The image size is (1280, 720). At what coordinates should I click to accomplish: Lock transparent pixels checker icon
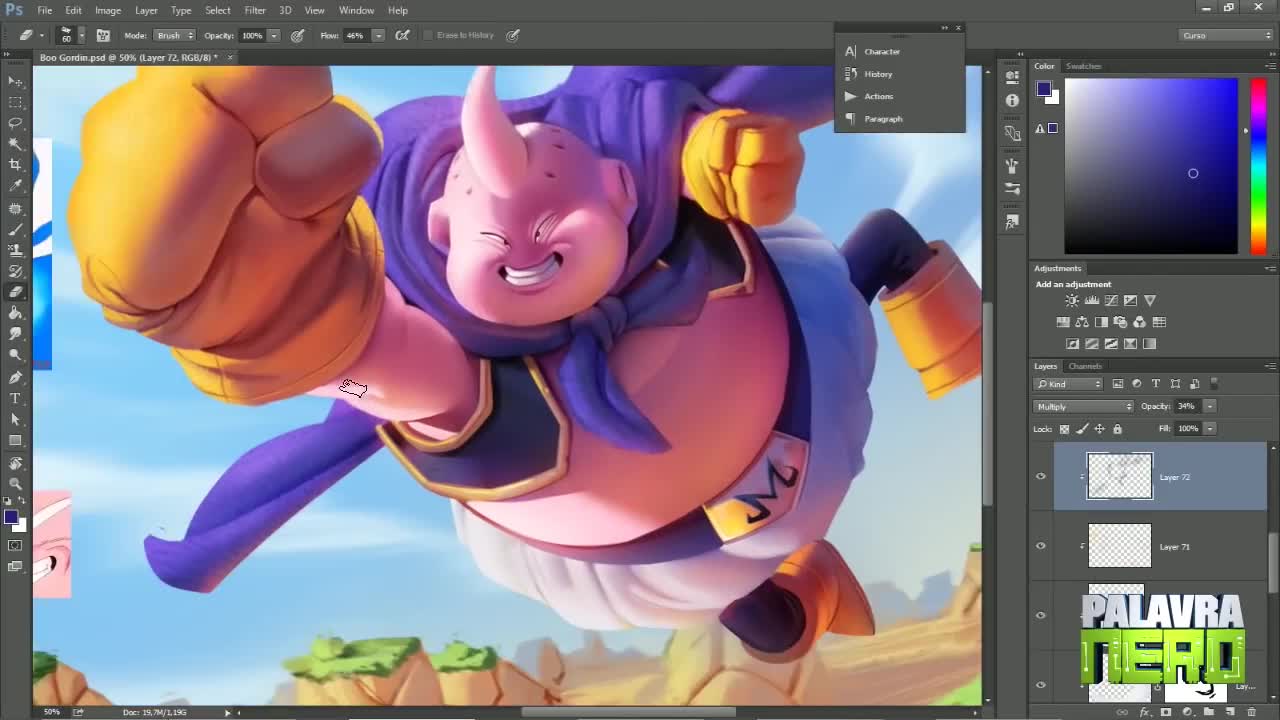pos(1064,429)
